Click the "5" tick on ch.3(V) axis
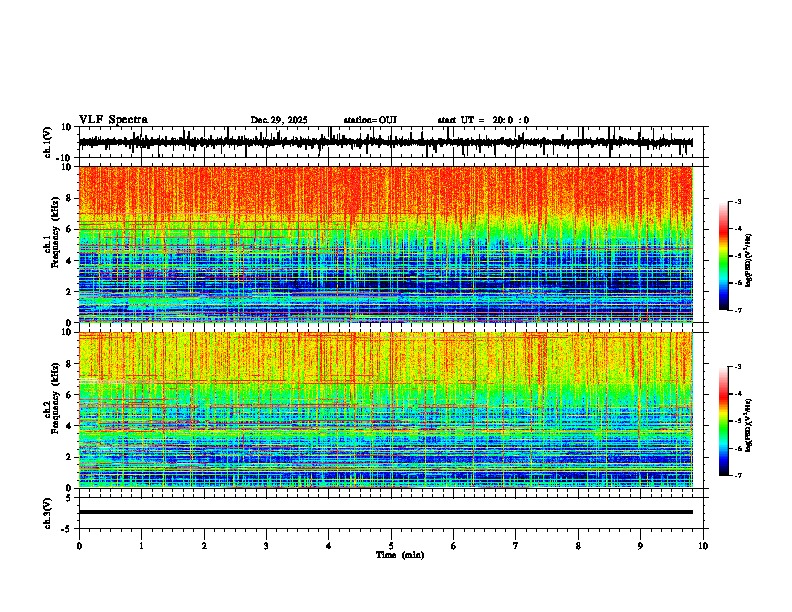The width and height of the screenshot is (792, 612). coord(70,497)
